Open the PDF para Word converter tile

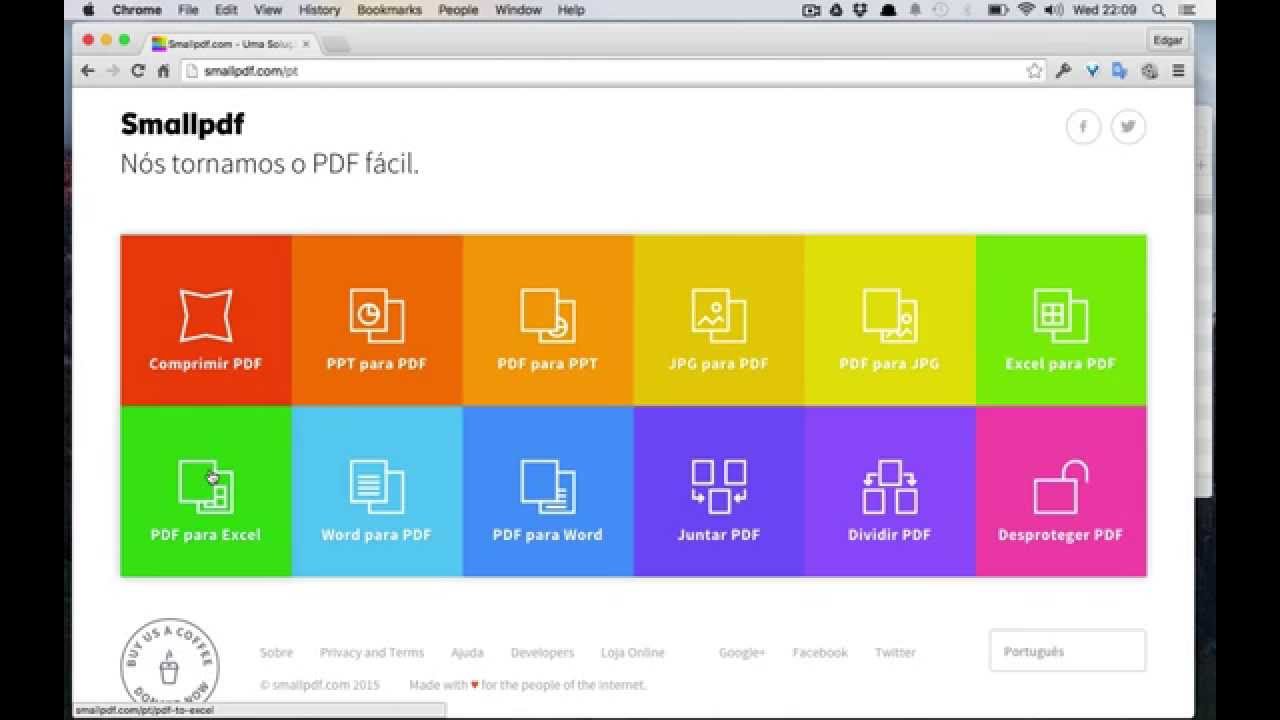[x=548, y=491]
